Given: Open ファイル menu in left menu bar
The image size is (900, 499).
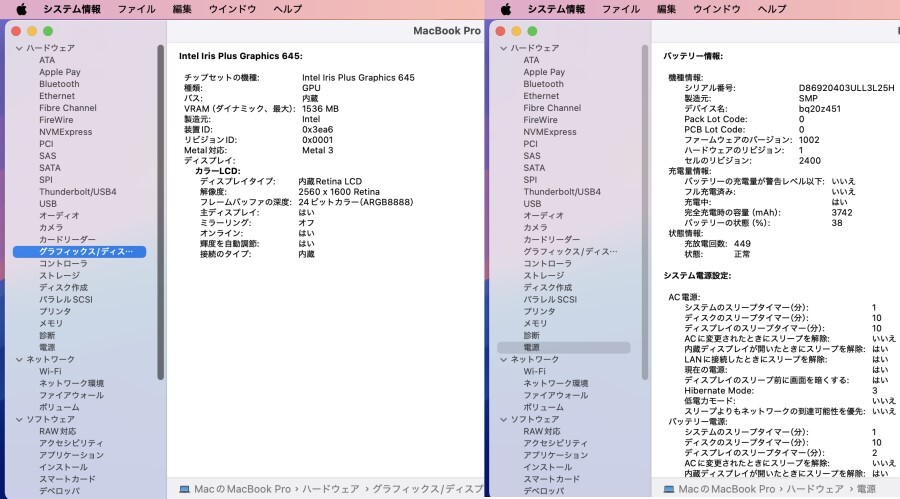Looking at the screenshot, I should coord(137,9).
